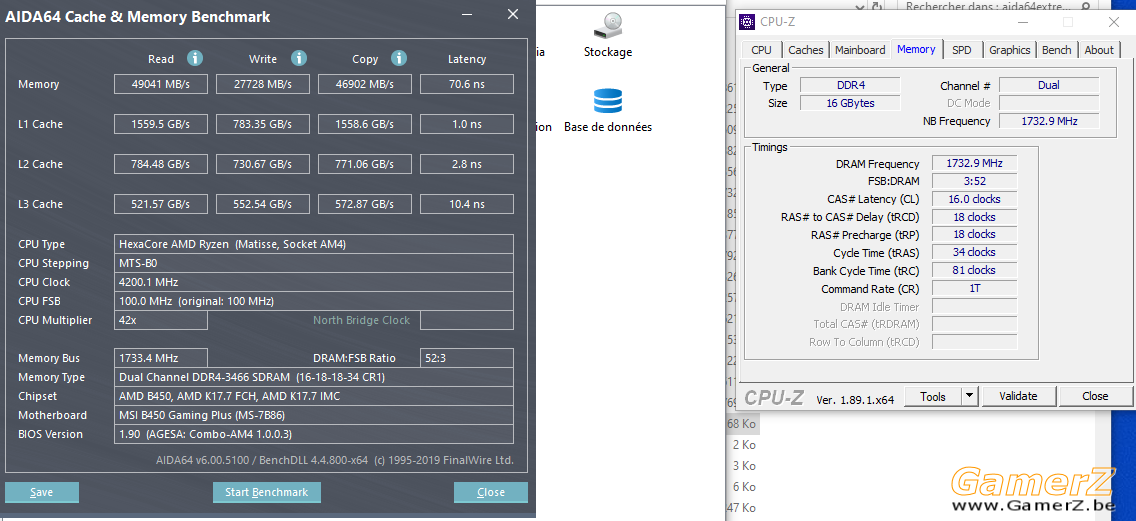Click the CPU Type field HexaCore AMD Ryzen
Viewport: 1136px width, 521px height.
coord(314,244)
